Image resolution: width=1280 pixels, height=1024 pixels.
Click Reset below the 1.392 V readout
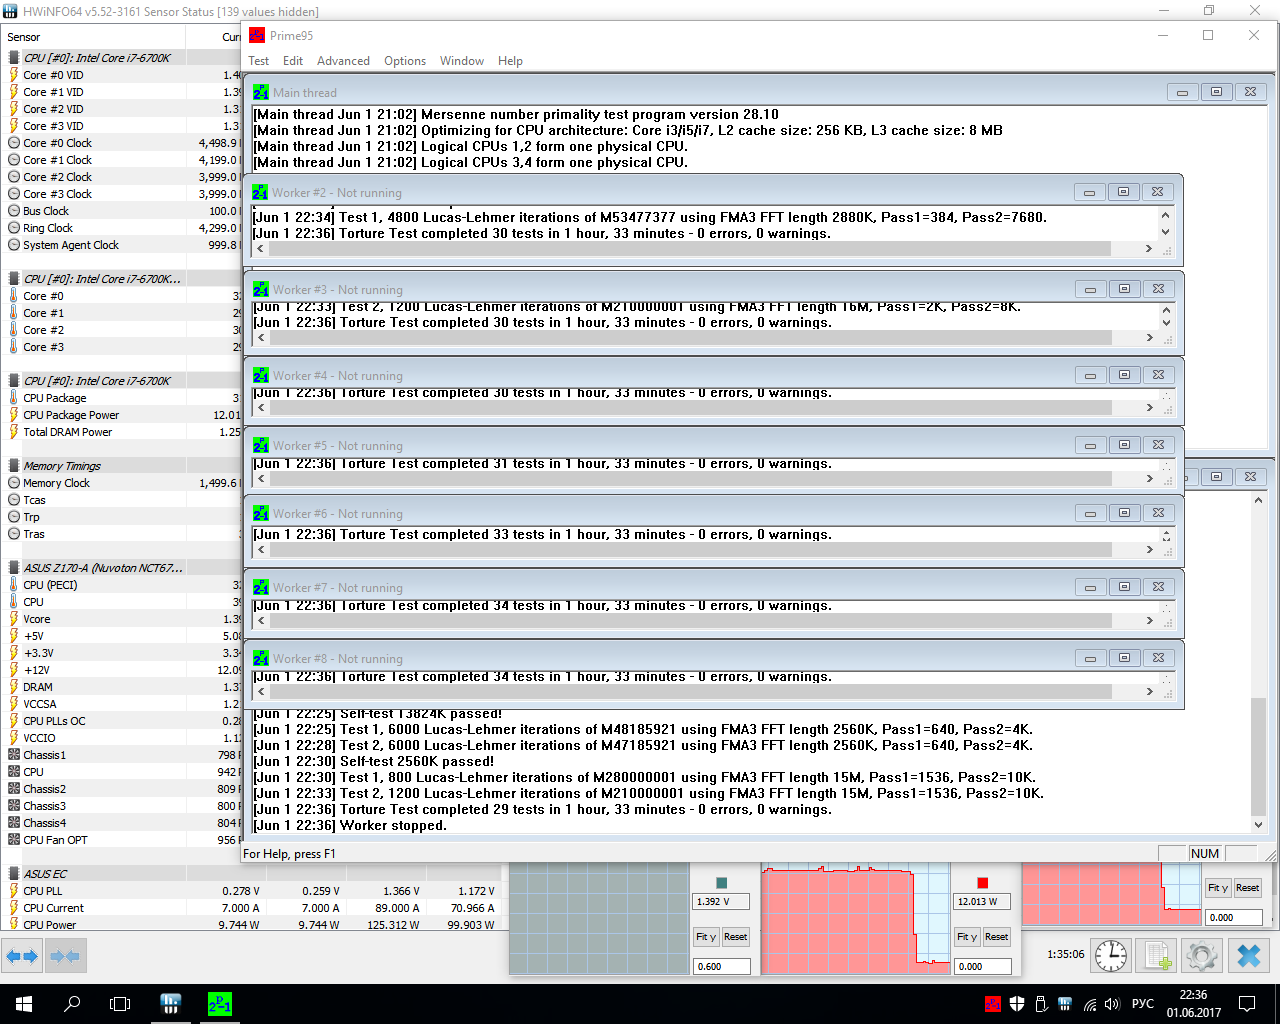tap(736, 937)
